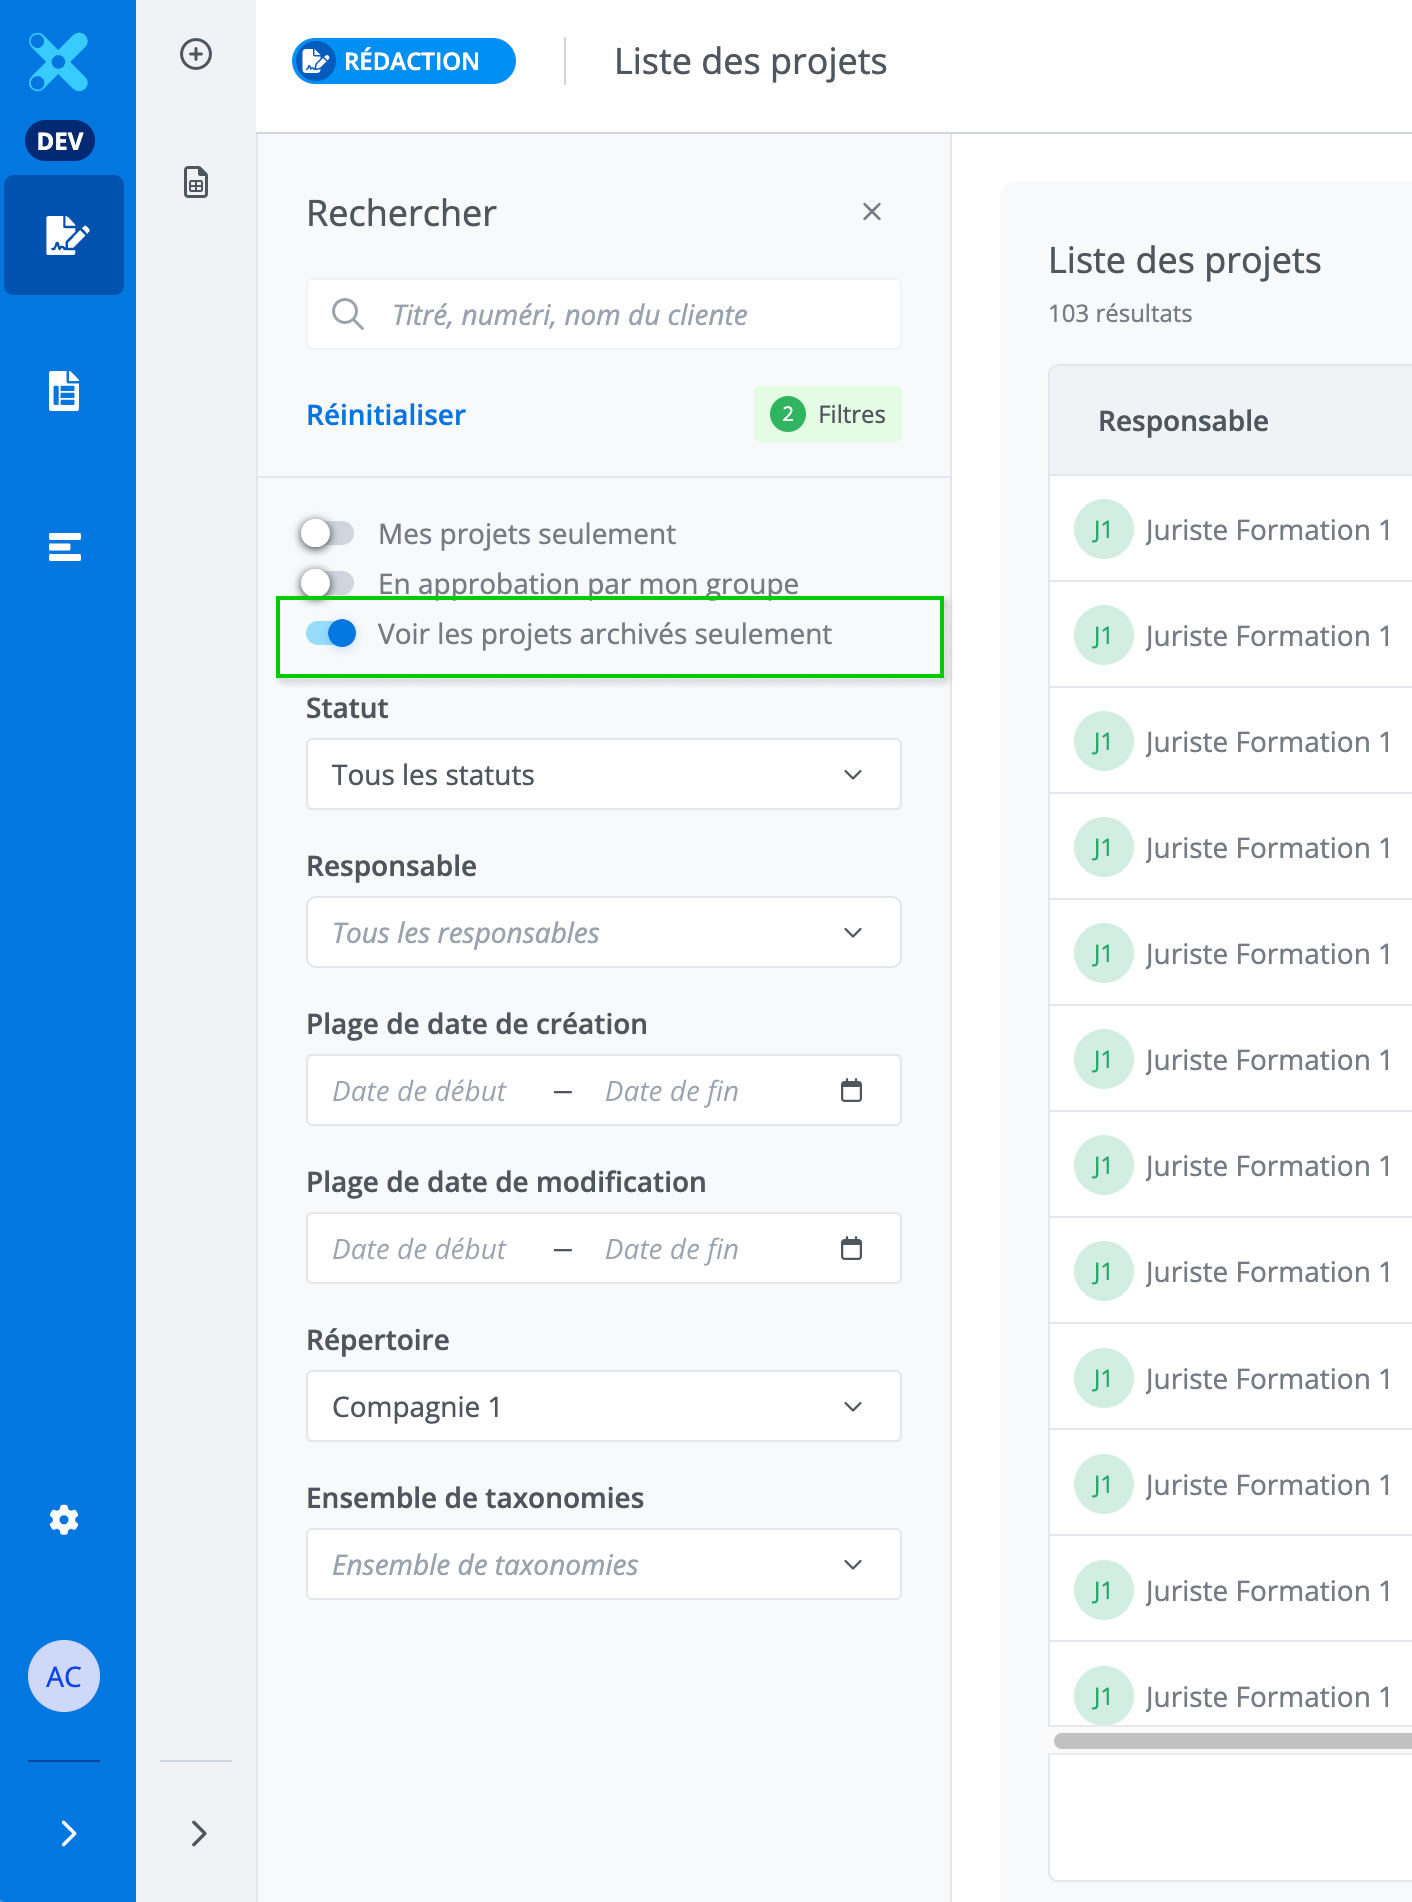This screenshot has height=1902, width=1412.
Task: Click the AC user avatar
Action: [x=64, y=1676]
